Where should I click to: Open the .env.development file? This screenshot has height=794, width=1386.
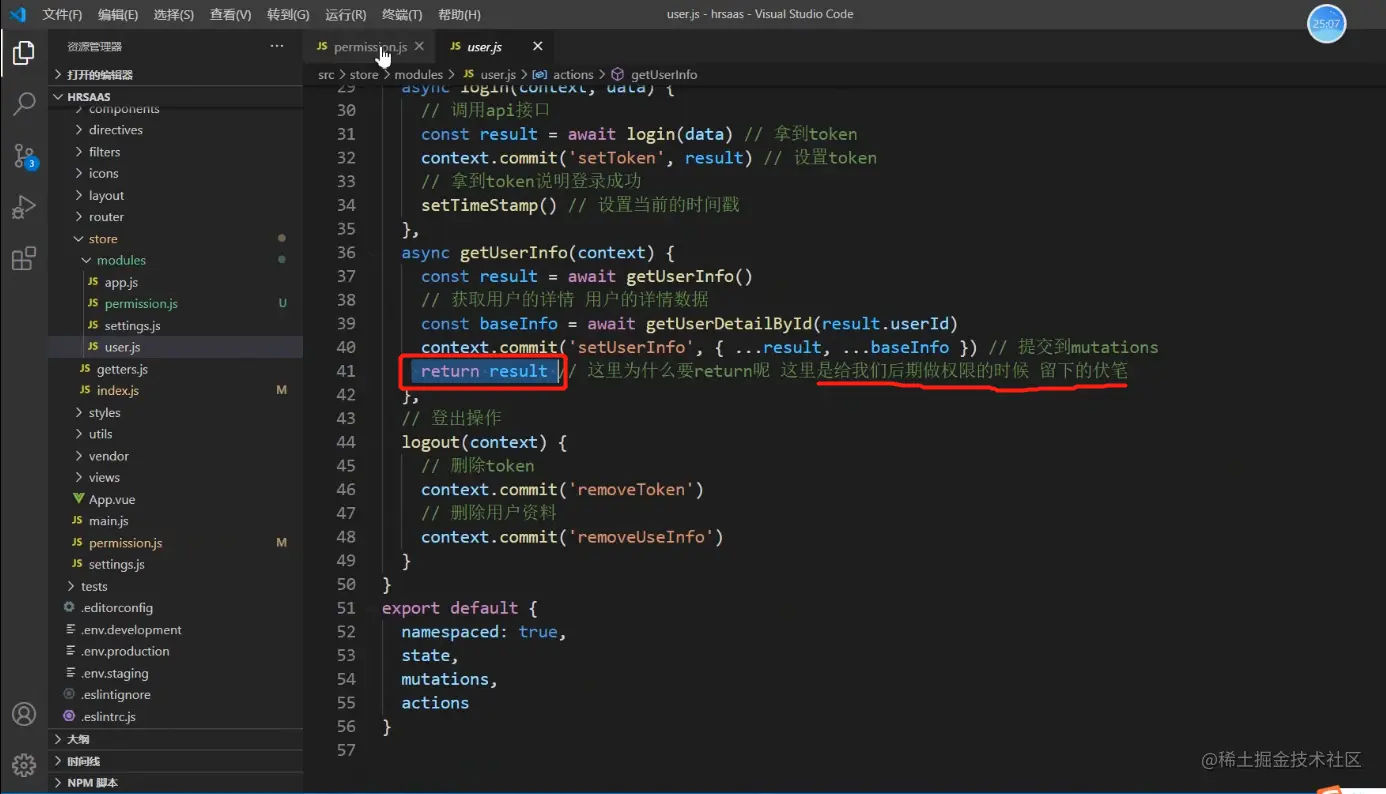pyautogui.click(x=176, y=630)
